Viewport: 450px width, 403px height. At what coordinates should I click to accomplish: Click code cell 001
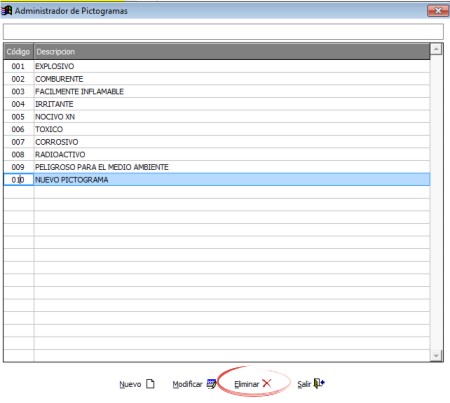click(x=18, y=66)
